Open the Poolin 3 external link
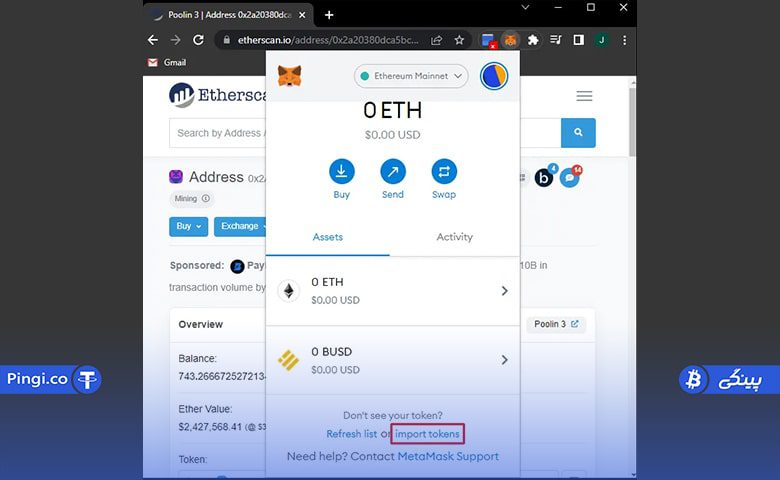 (556, 324)
